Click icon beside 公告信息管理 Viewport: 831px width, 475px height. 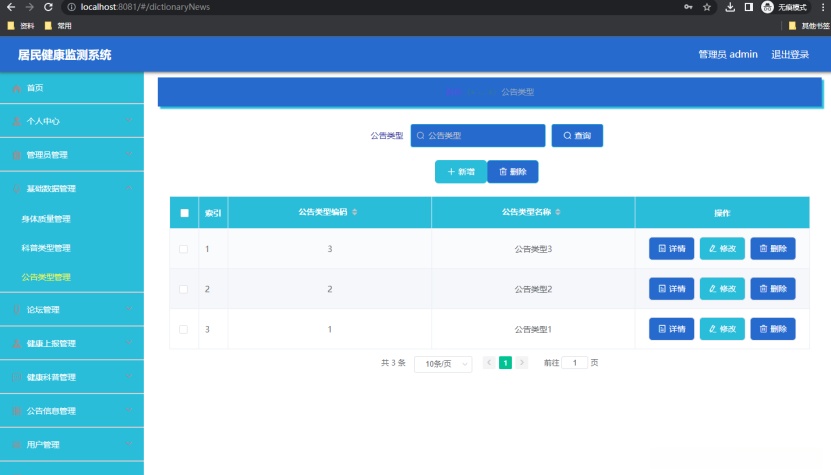click(17, 411)
